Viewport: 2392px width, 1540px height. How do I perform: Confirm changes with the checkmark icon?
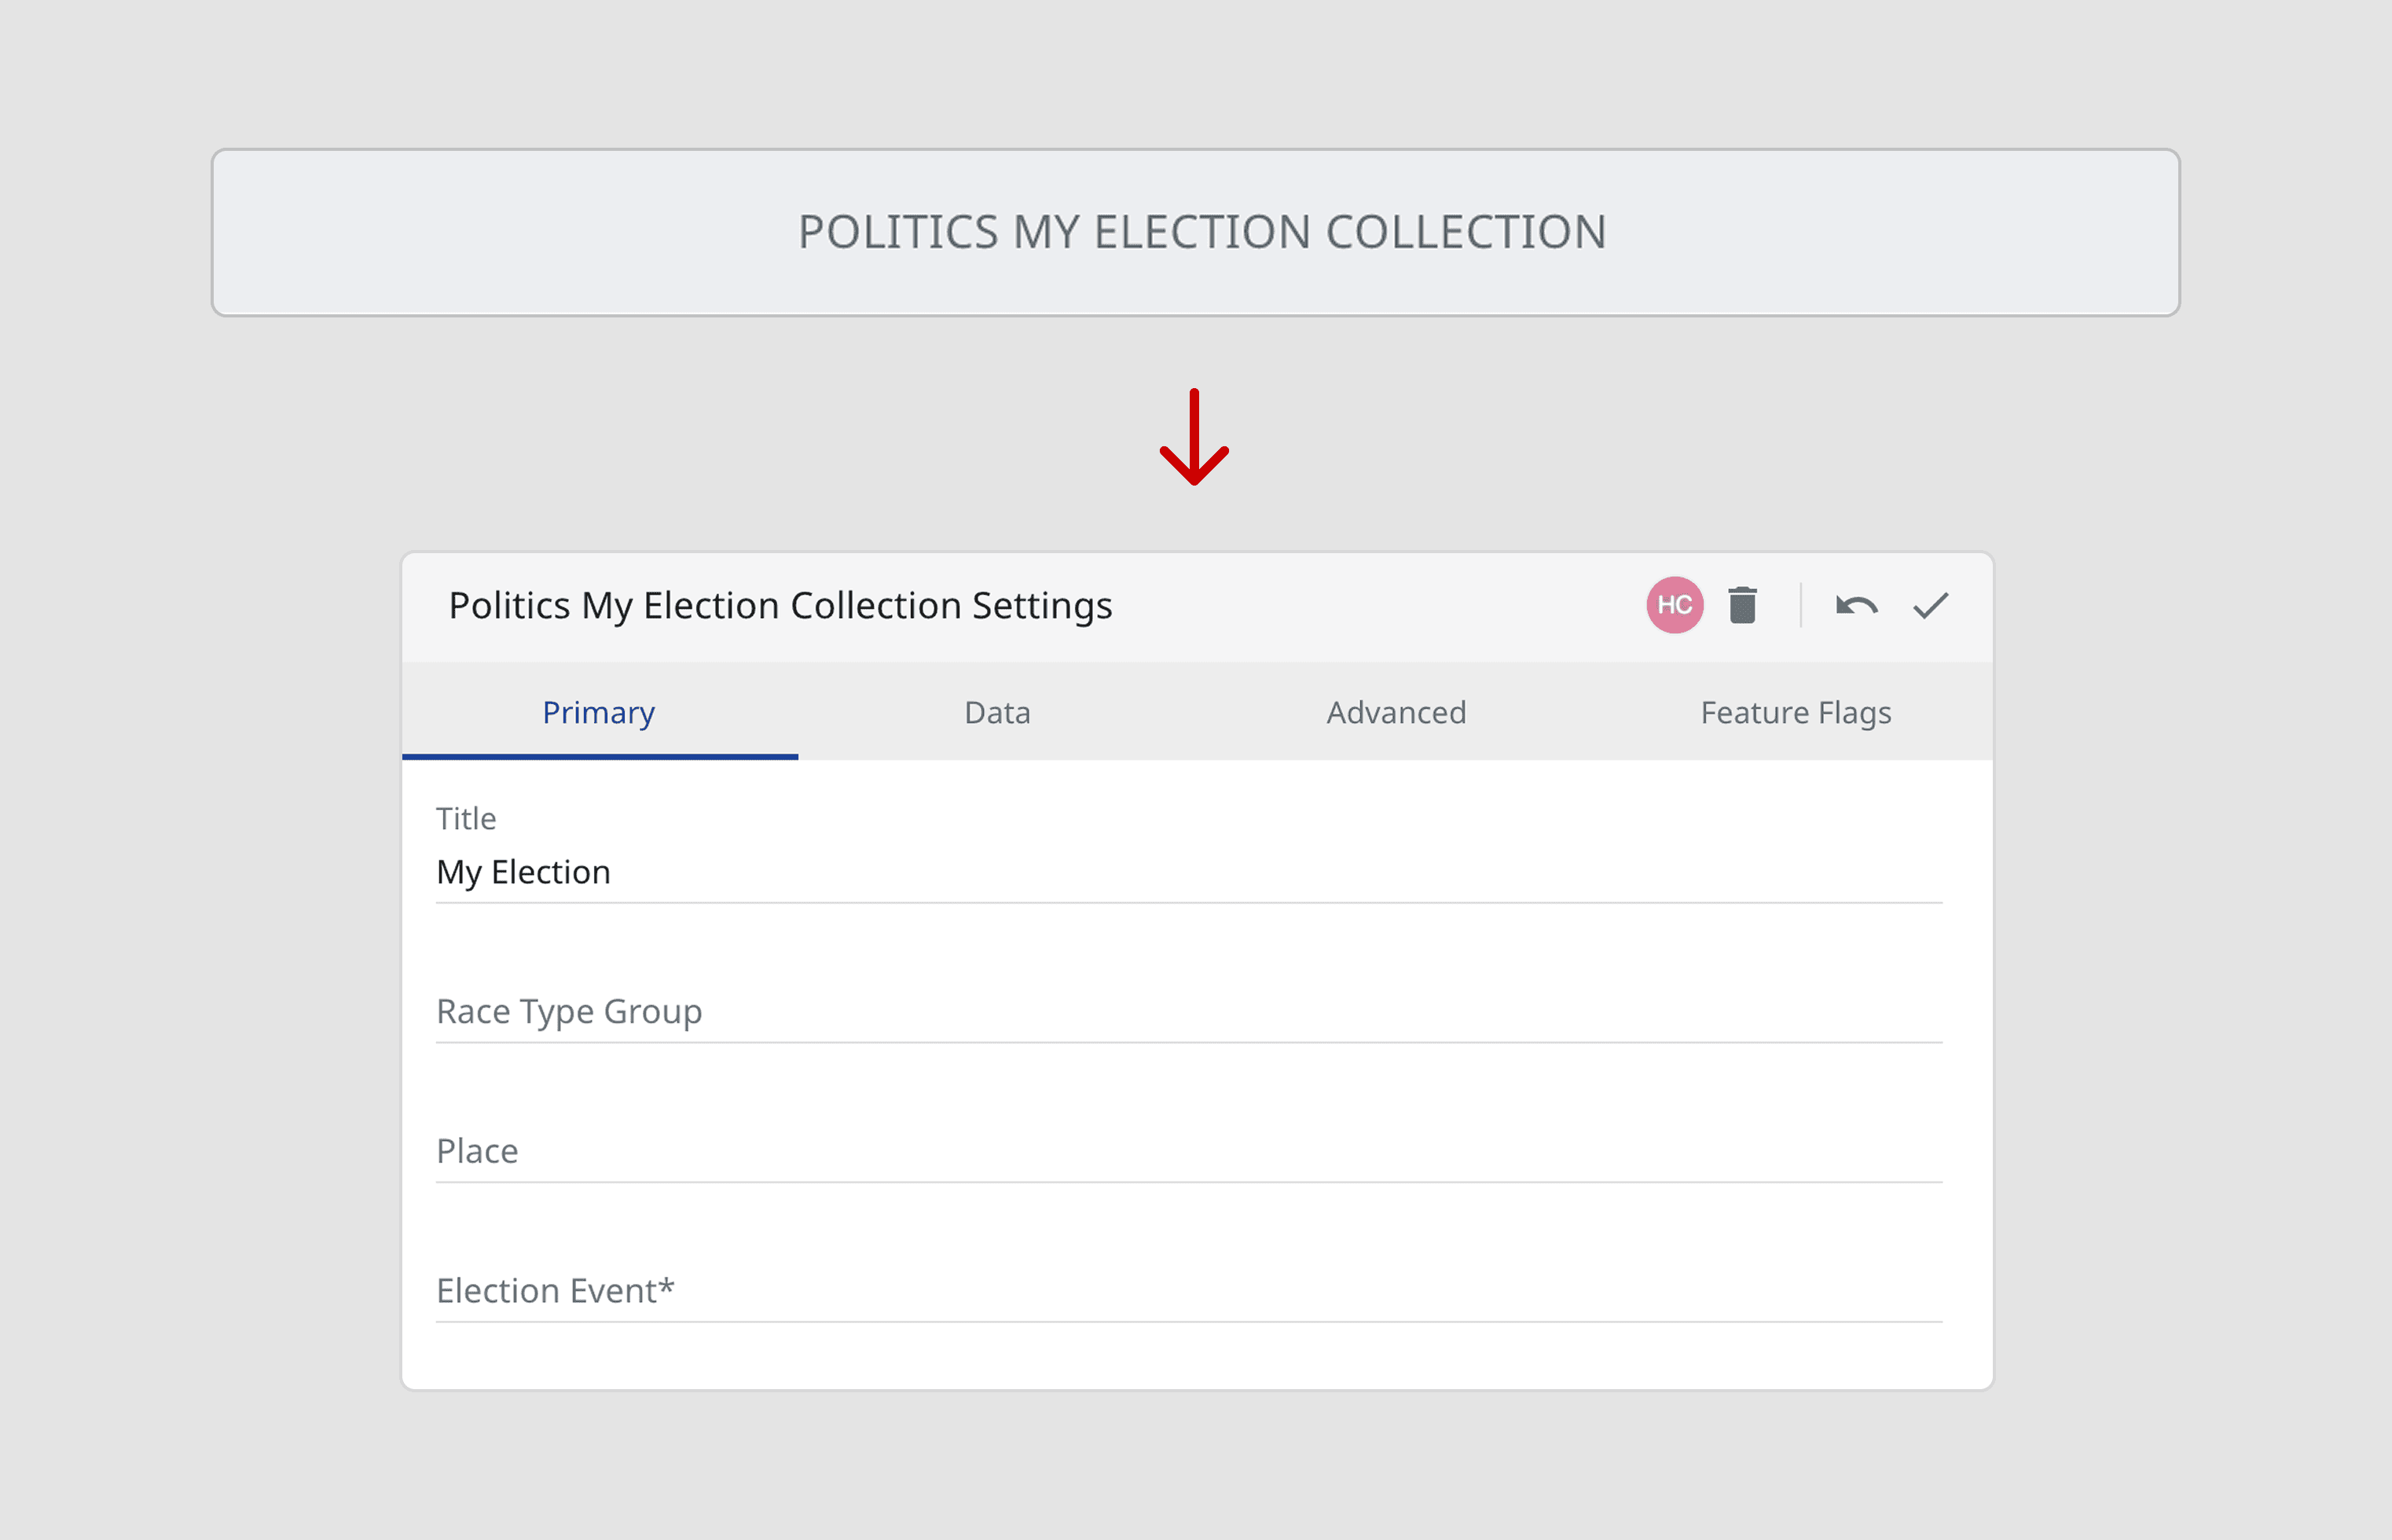coord(1930,605)
